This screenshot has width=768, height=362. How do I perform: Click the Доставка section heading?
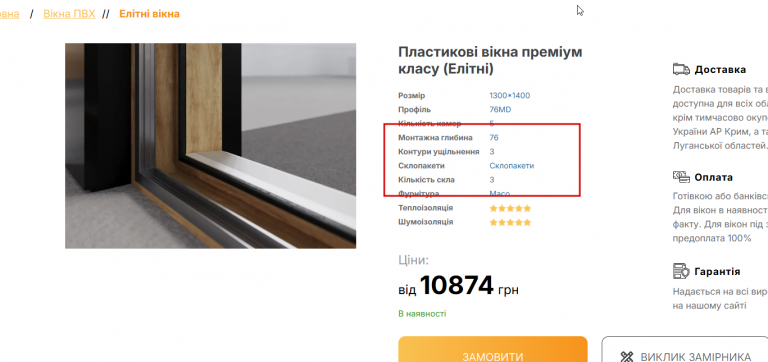click(720, 70)
